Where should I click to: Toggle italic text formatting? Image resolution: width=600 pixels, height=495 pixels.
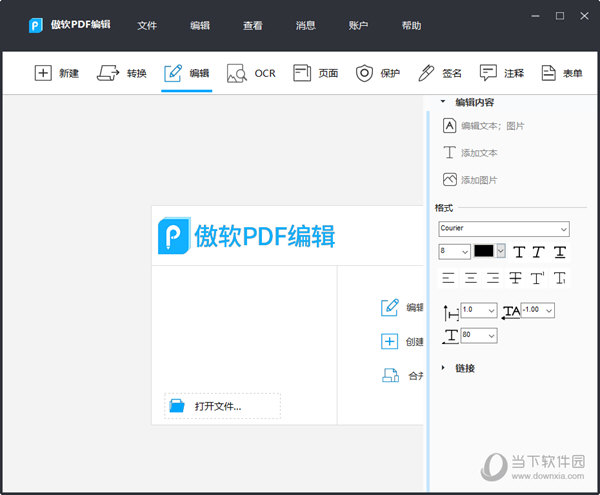pyautogui.click(x=539, y=252)
